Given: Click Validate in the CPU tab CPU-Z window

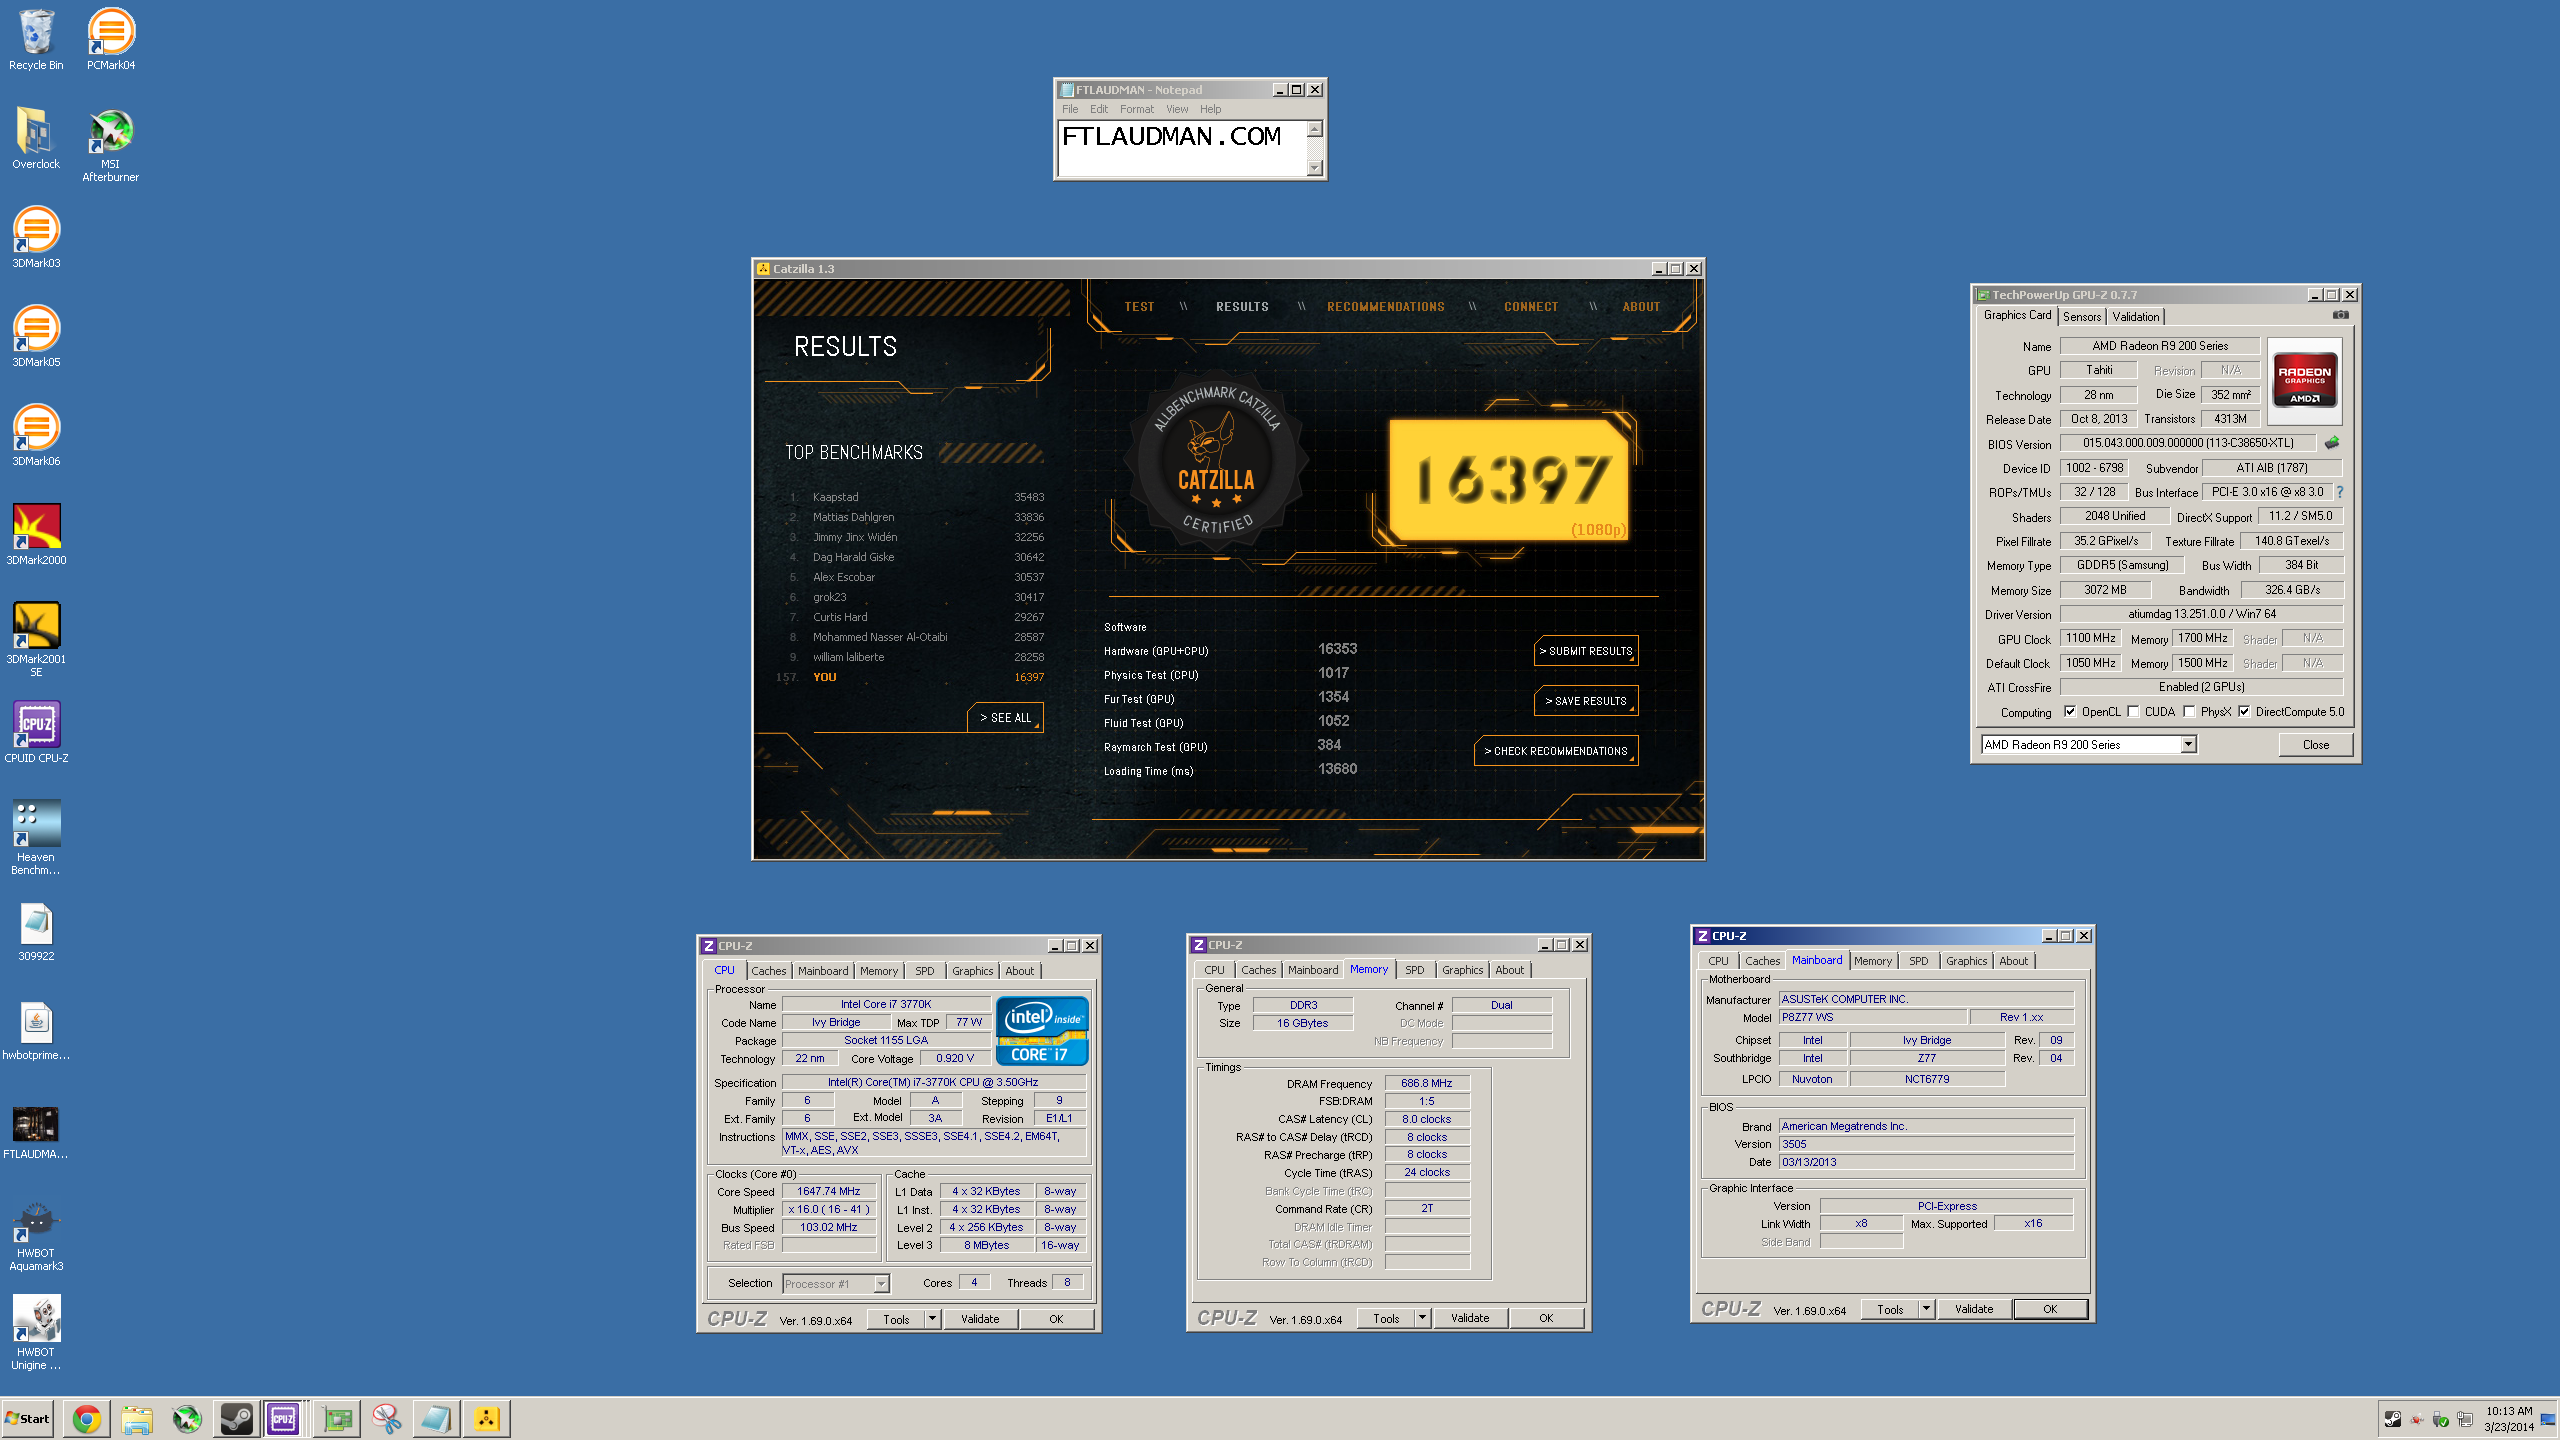Looking at the screenshot, I should click(980, 1319).
